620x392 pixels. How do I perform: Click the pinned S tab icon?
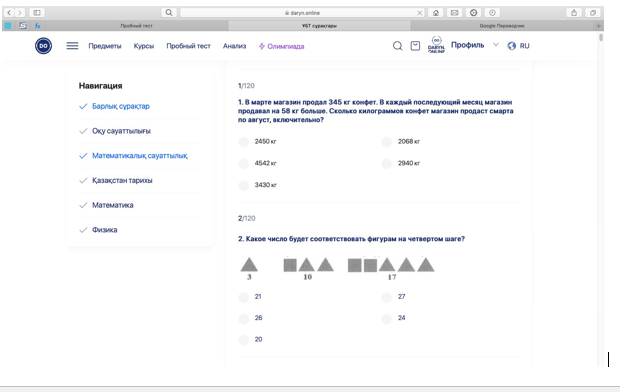[x=23, y=26]
